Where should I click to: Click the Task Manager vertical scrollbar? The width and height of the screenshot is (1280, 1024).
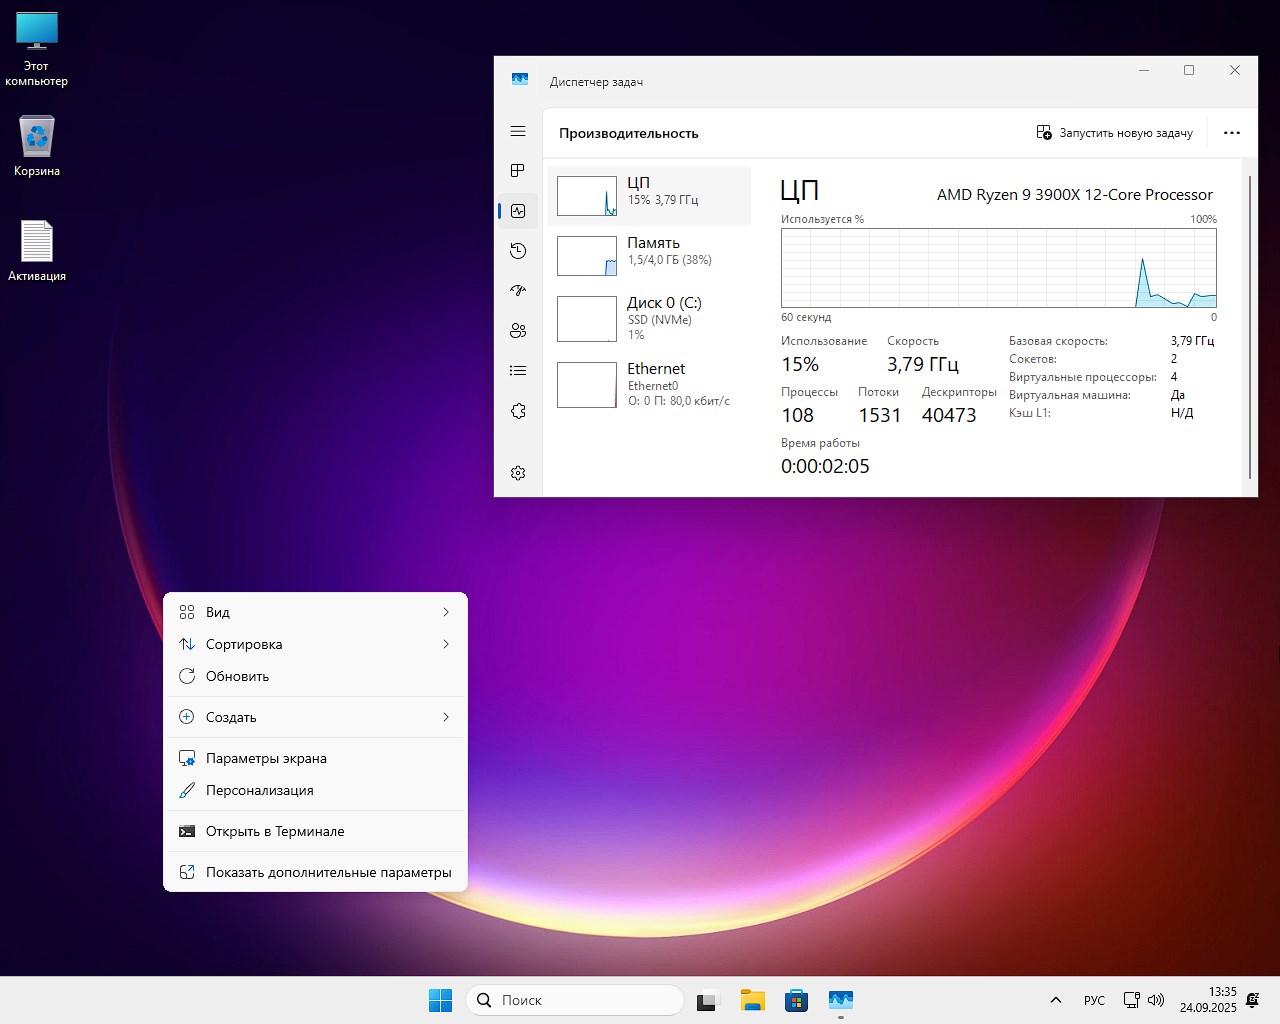[x=1250, y=328]
